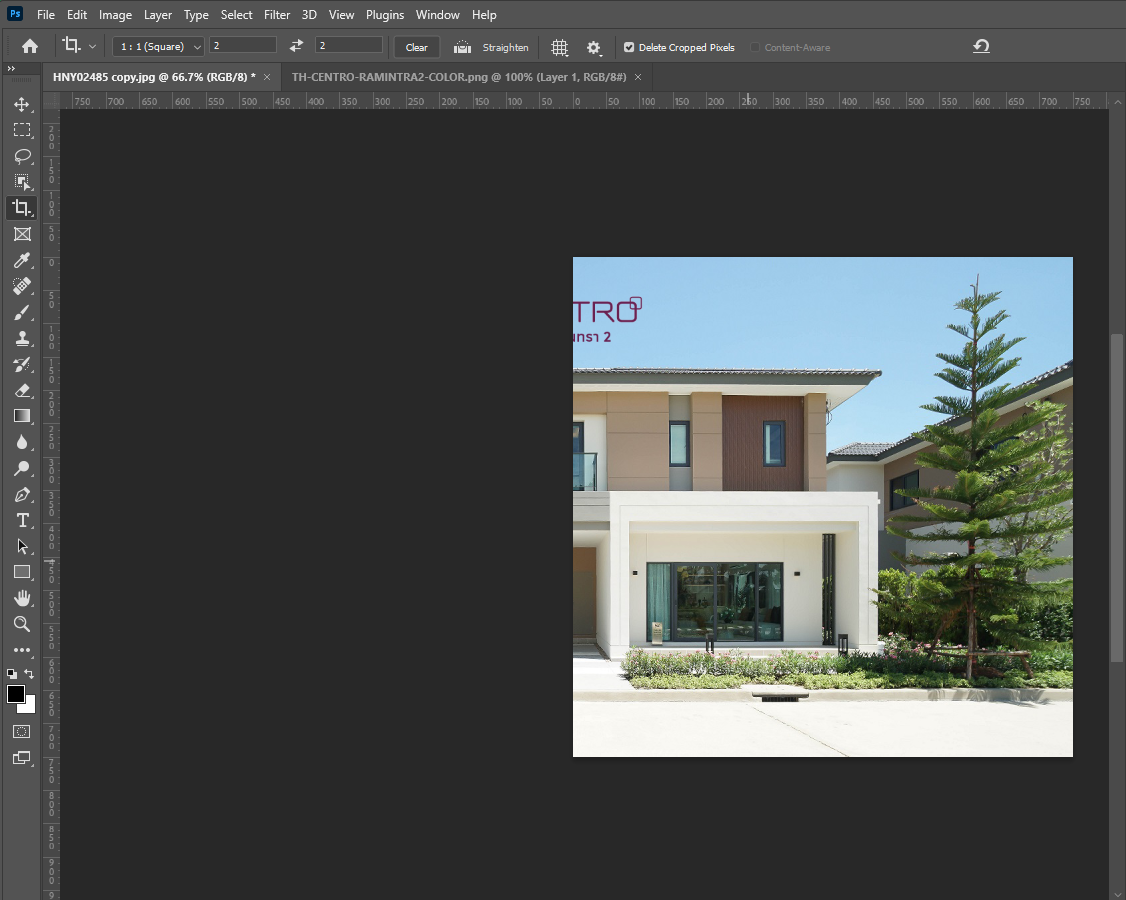The height and width of the screenshot is (900, 1126).
Task: Select the Clone Stamp tool
Action: click(22, 338)
